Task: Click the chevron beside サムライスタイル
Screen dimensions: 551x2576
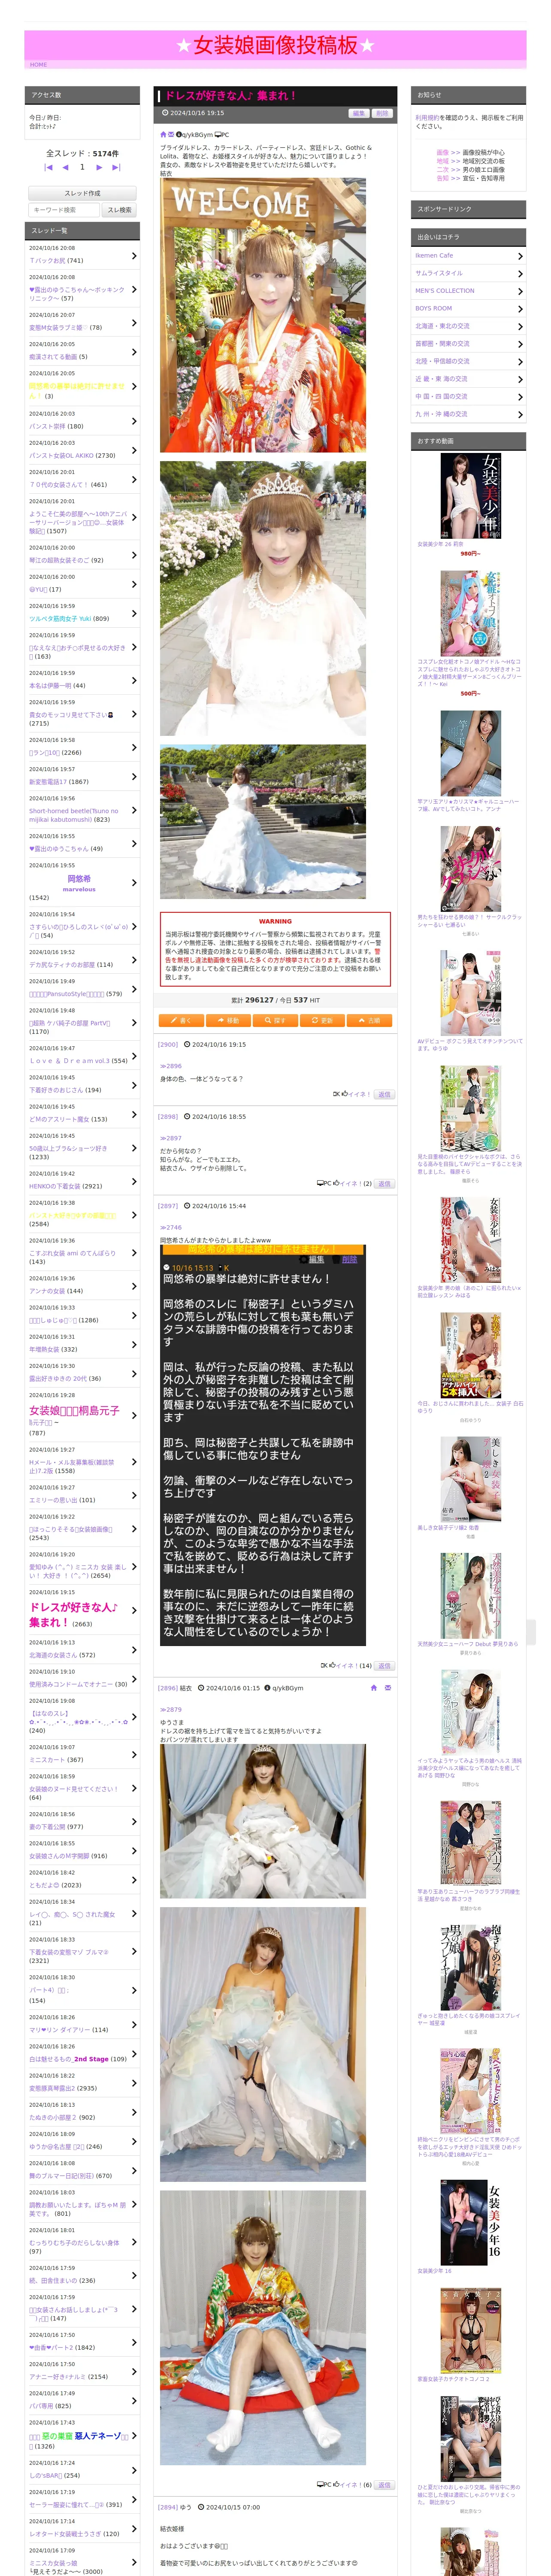Action: (520, 273)
